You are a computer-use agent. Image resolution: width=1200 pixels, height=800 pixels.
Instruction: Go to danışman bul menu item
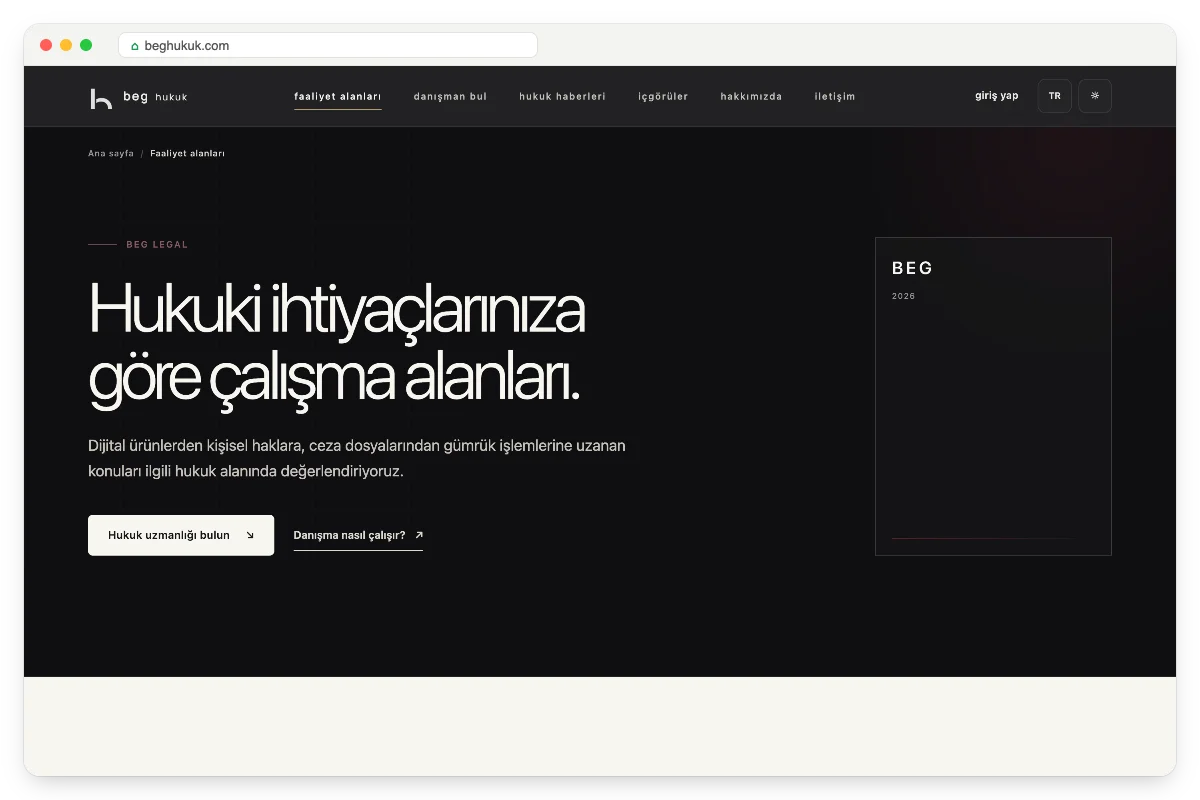450,97
